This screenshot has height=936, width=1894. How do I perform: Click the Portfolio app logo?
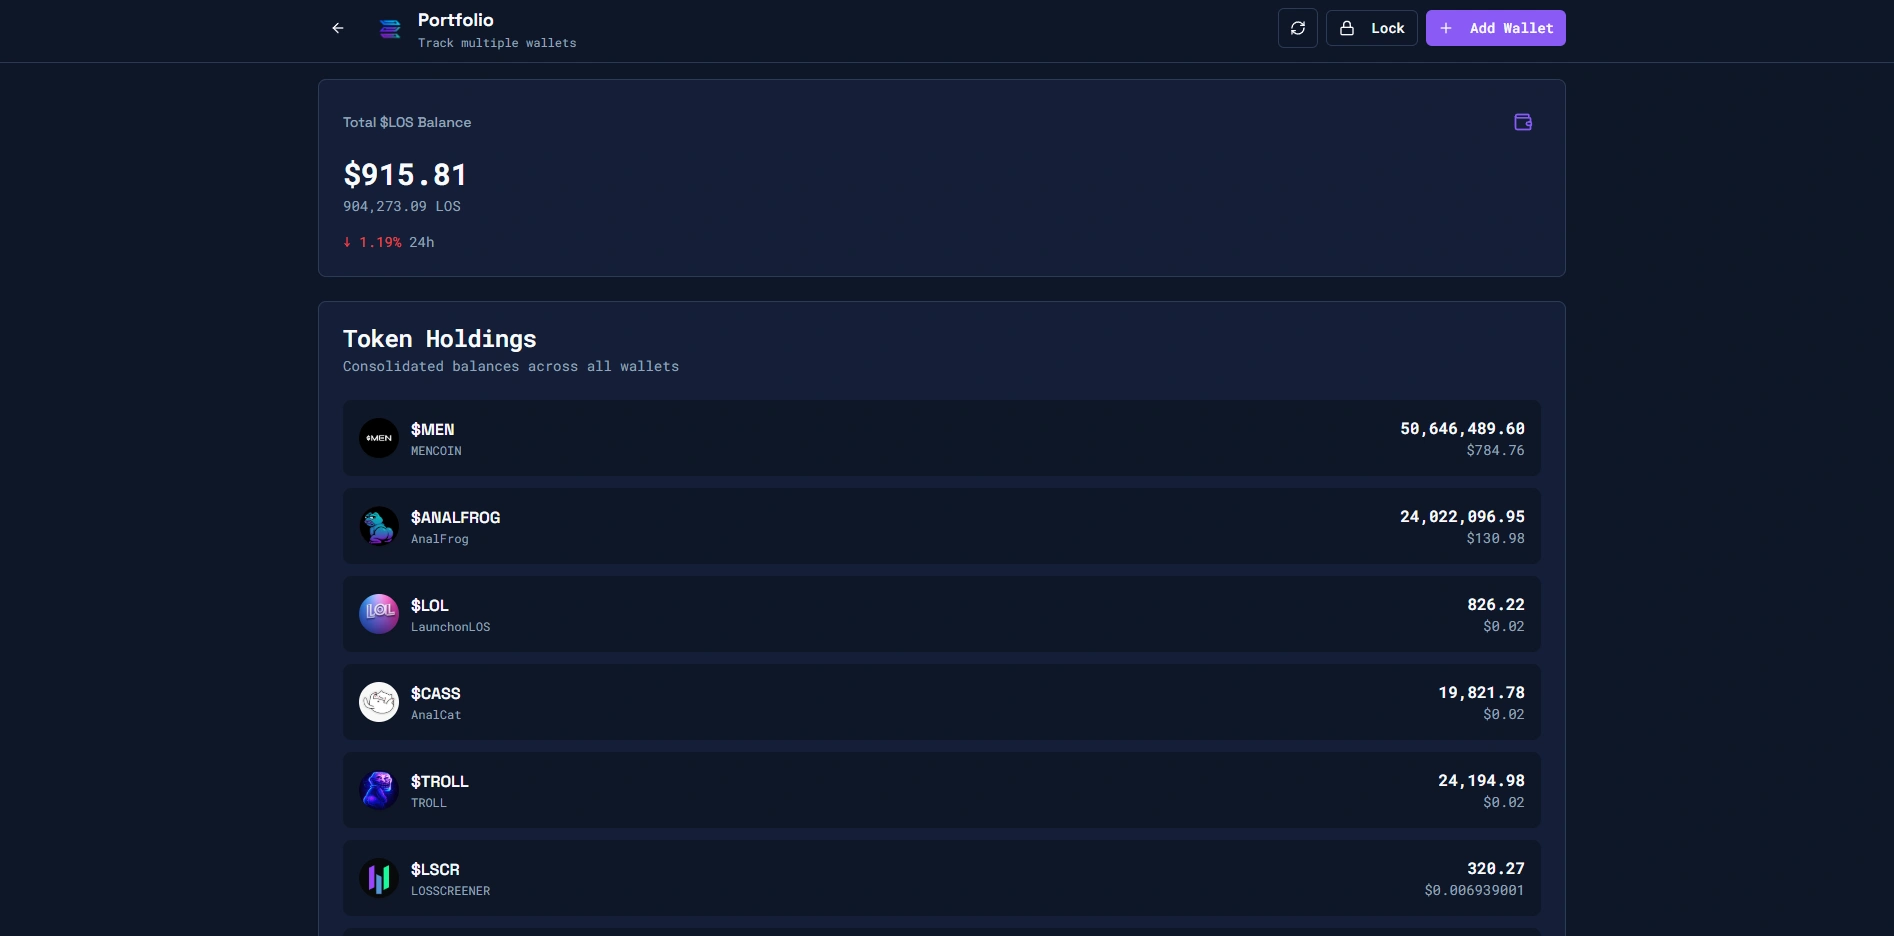pyautogui.click(x=390, y=29)
